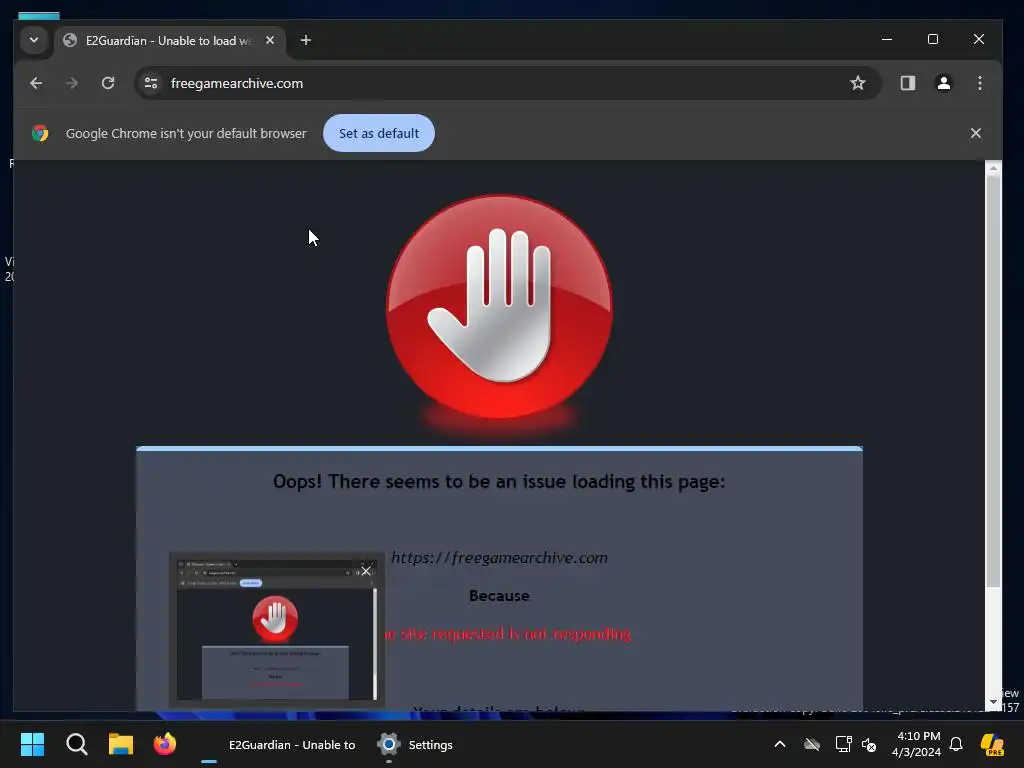Open the Chrome profile menu
Image resolution: width=1024 pixels, height=768 pixels.
click(x=944, y=83)
